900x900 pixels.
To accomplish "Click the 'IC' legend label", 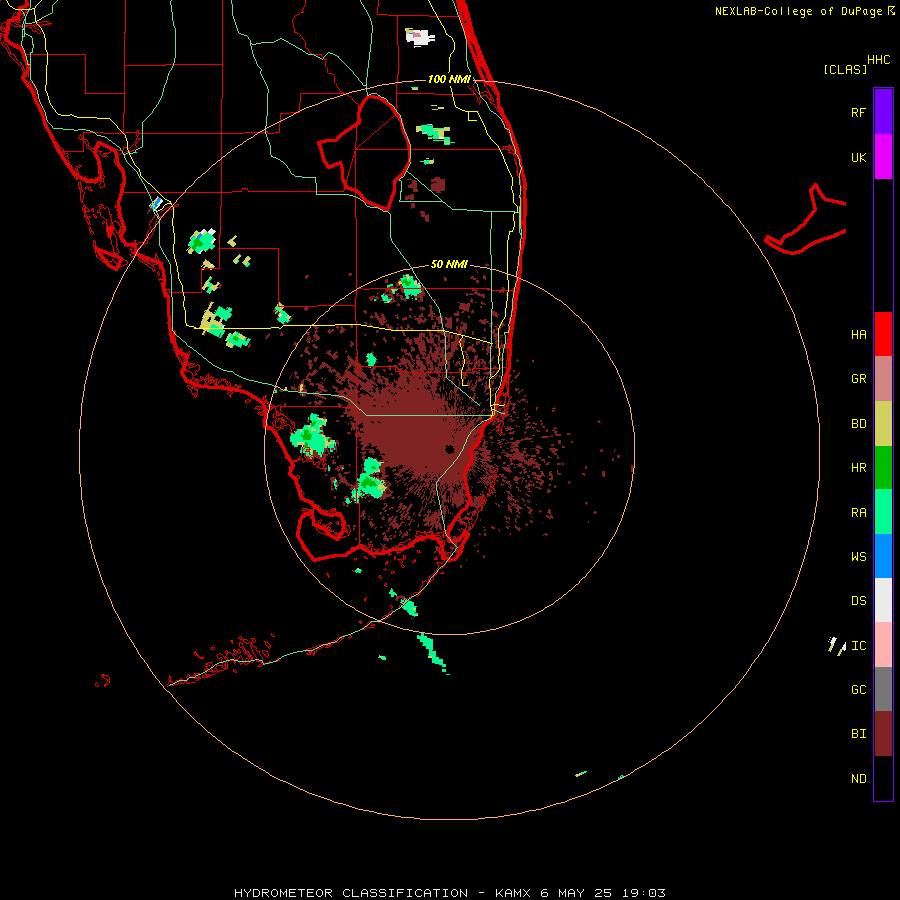I will point(858,646).
